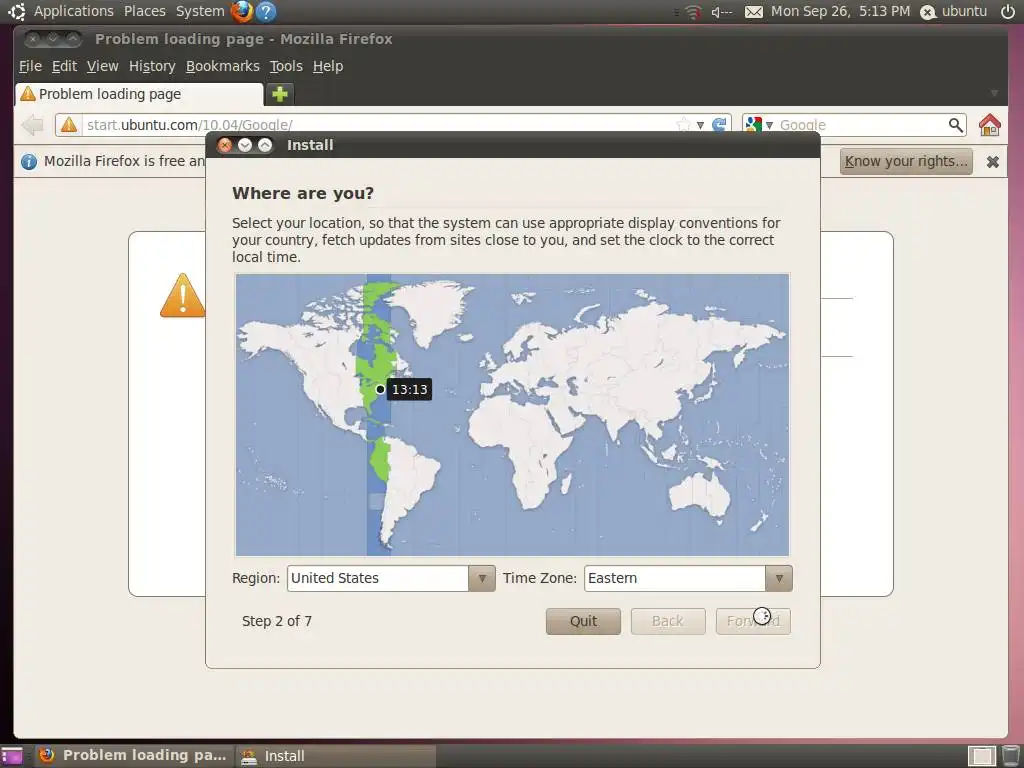This screenshot has width=1024, height=768.
Task: Dismiss the Firefox info bar
Action: coord(993,161)
